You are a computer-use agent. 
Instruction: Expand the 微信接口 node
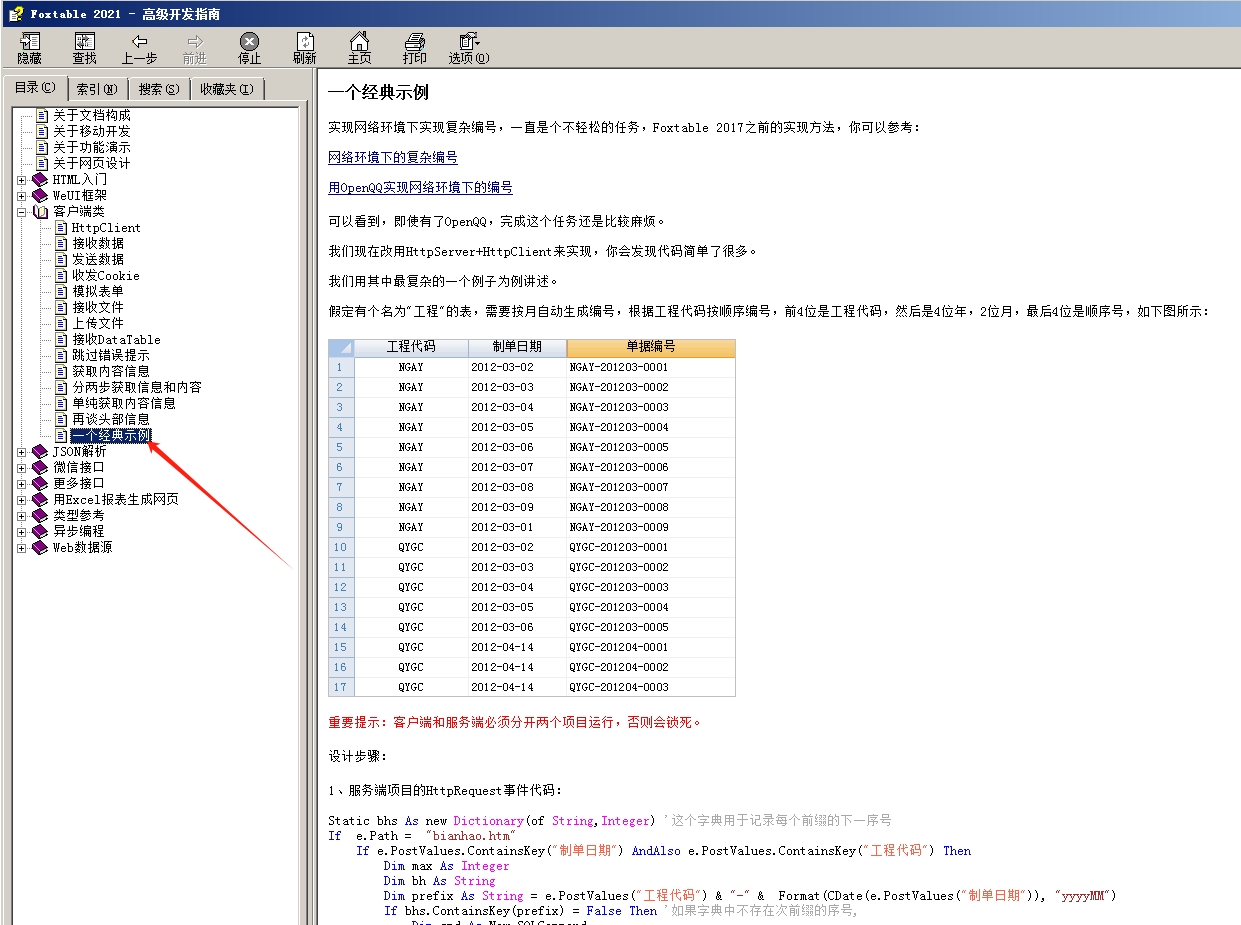point(22,468)
